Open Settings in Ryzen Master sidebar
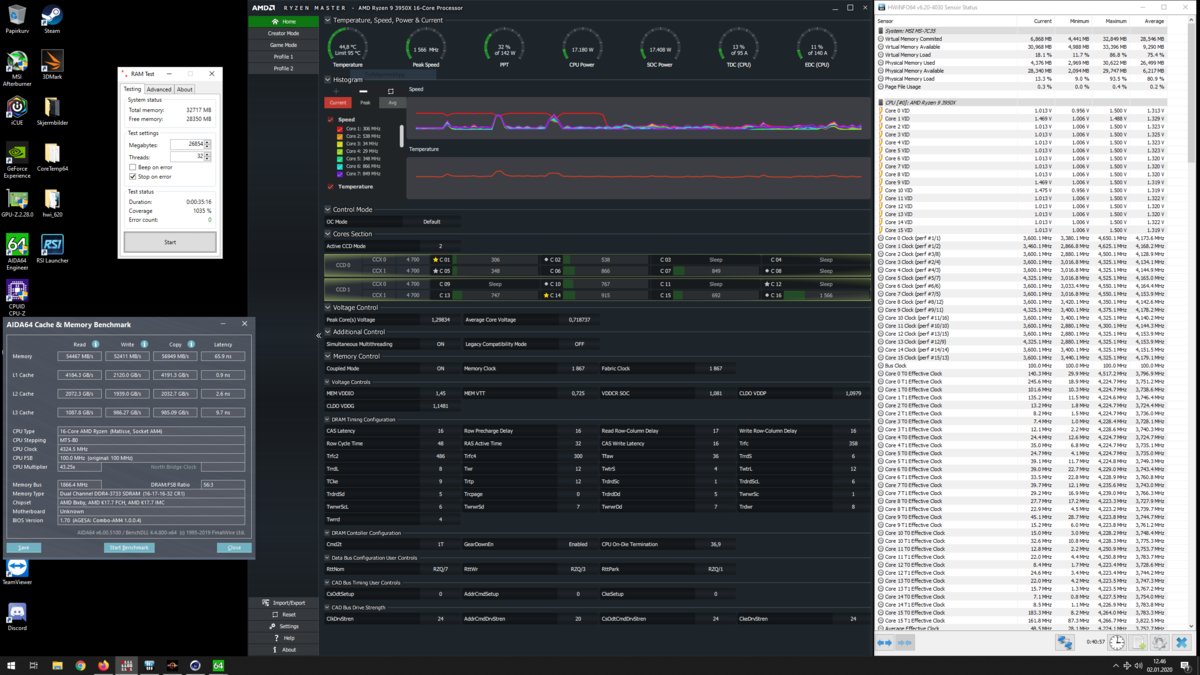 tap(283, 626)
